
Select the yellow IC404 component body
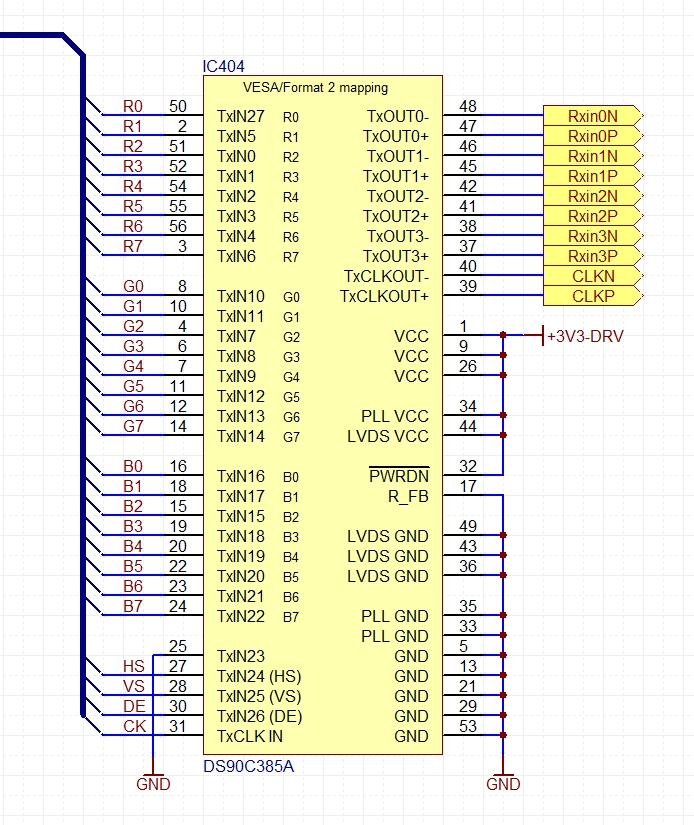pos(323,415)
